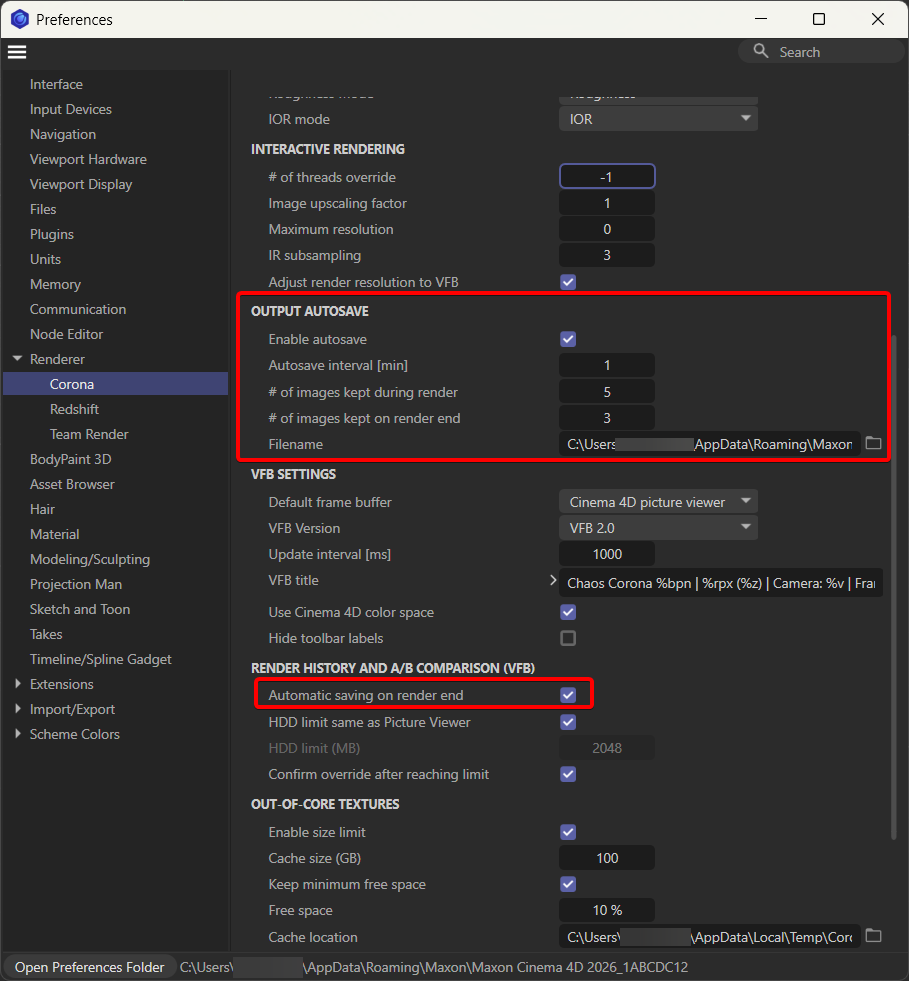Browse folder for autosave Filename
The image size is (909, 981).
pyautogui.click(x=873, y=444)
